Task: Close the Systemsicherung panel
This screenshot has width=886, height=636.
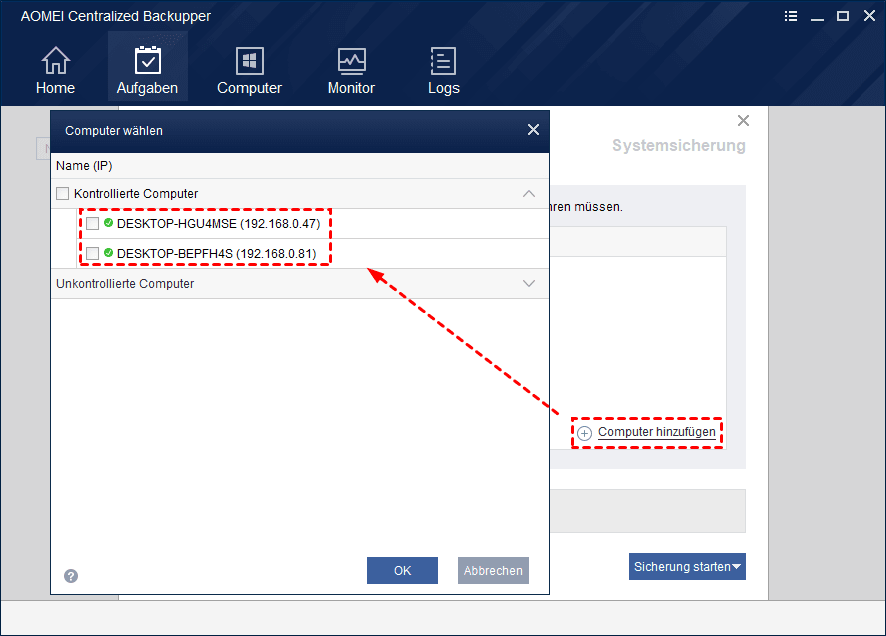Action: [x=744, y=120]
